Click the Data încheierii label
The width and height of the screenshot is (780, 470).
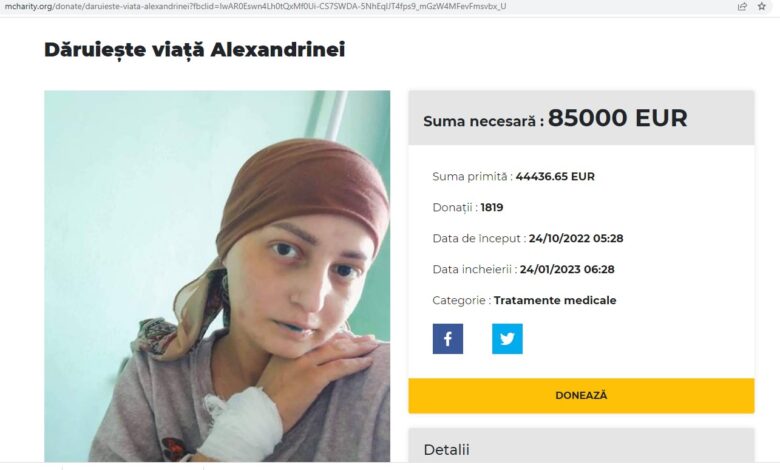tap(474, 270)
